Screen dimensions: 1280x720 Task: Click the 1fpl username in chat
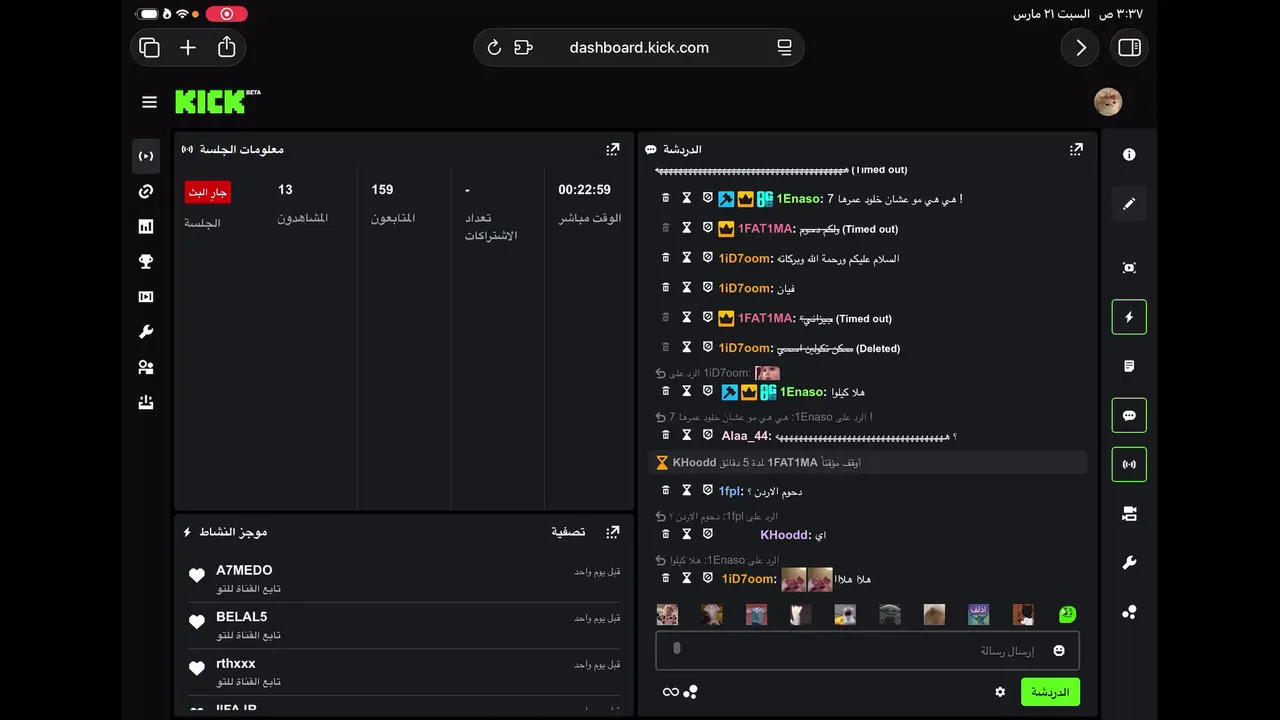click(729, 492)
